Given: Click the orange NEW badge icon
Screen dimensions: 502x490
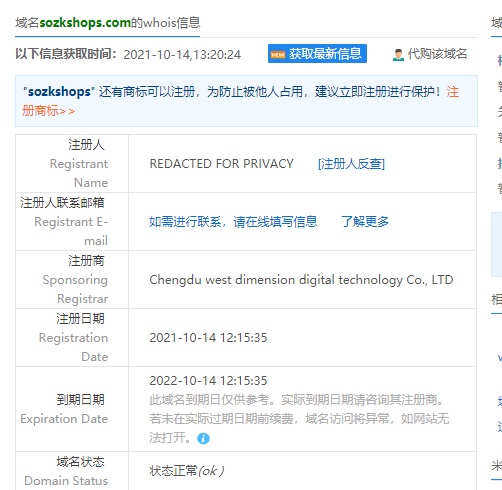Looking at the screenshot, I should tap(278, 55).
